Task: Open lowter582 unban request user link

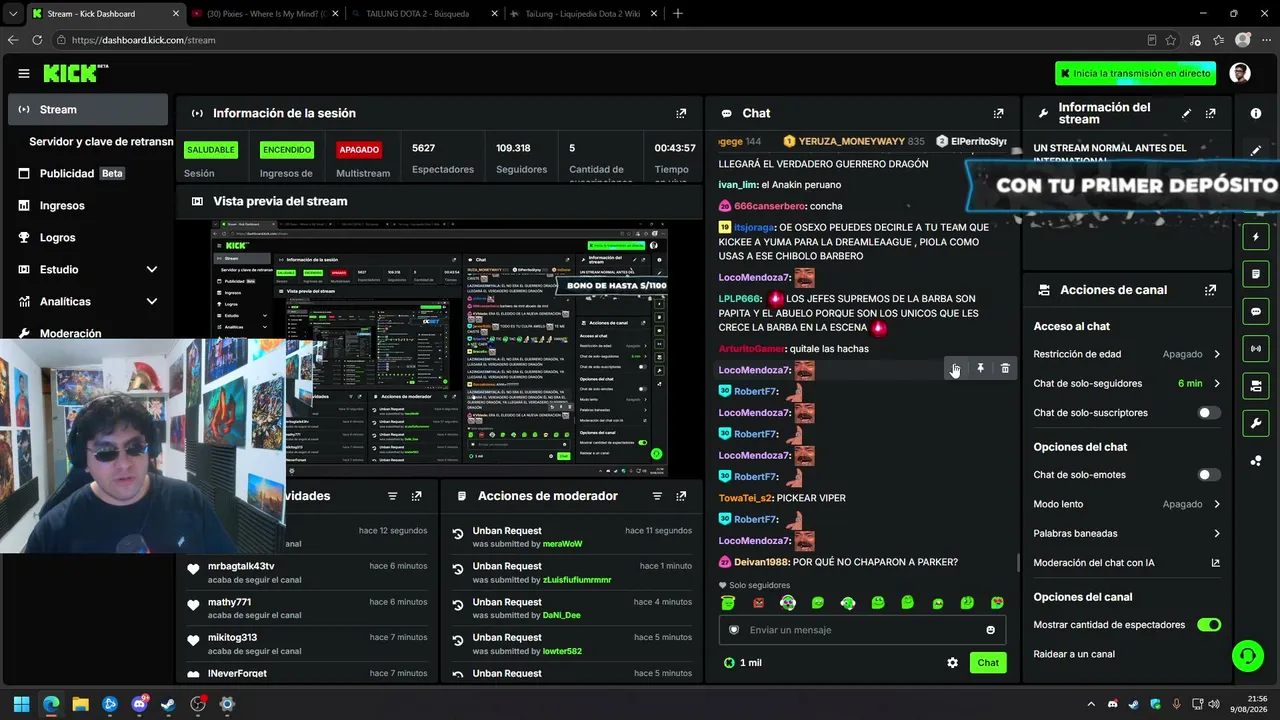Action: pyautogui.click(x=562, y=651)
